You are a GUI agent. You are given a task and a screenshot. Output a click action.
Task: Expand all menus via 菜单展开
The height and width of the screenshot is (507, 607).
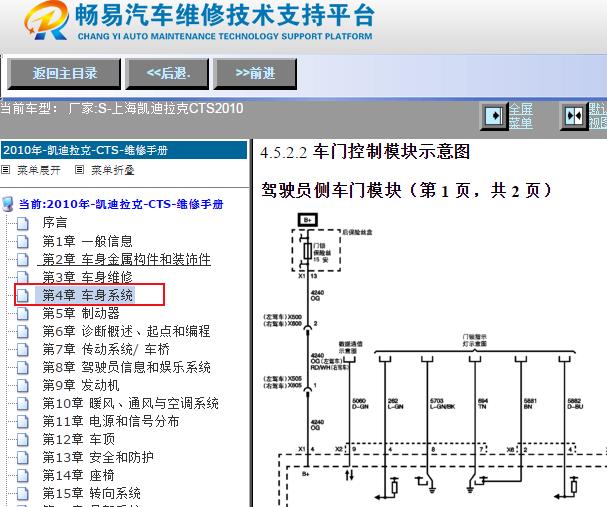pyautogui.click(x=39, y=170)
